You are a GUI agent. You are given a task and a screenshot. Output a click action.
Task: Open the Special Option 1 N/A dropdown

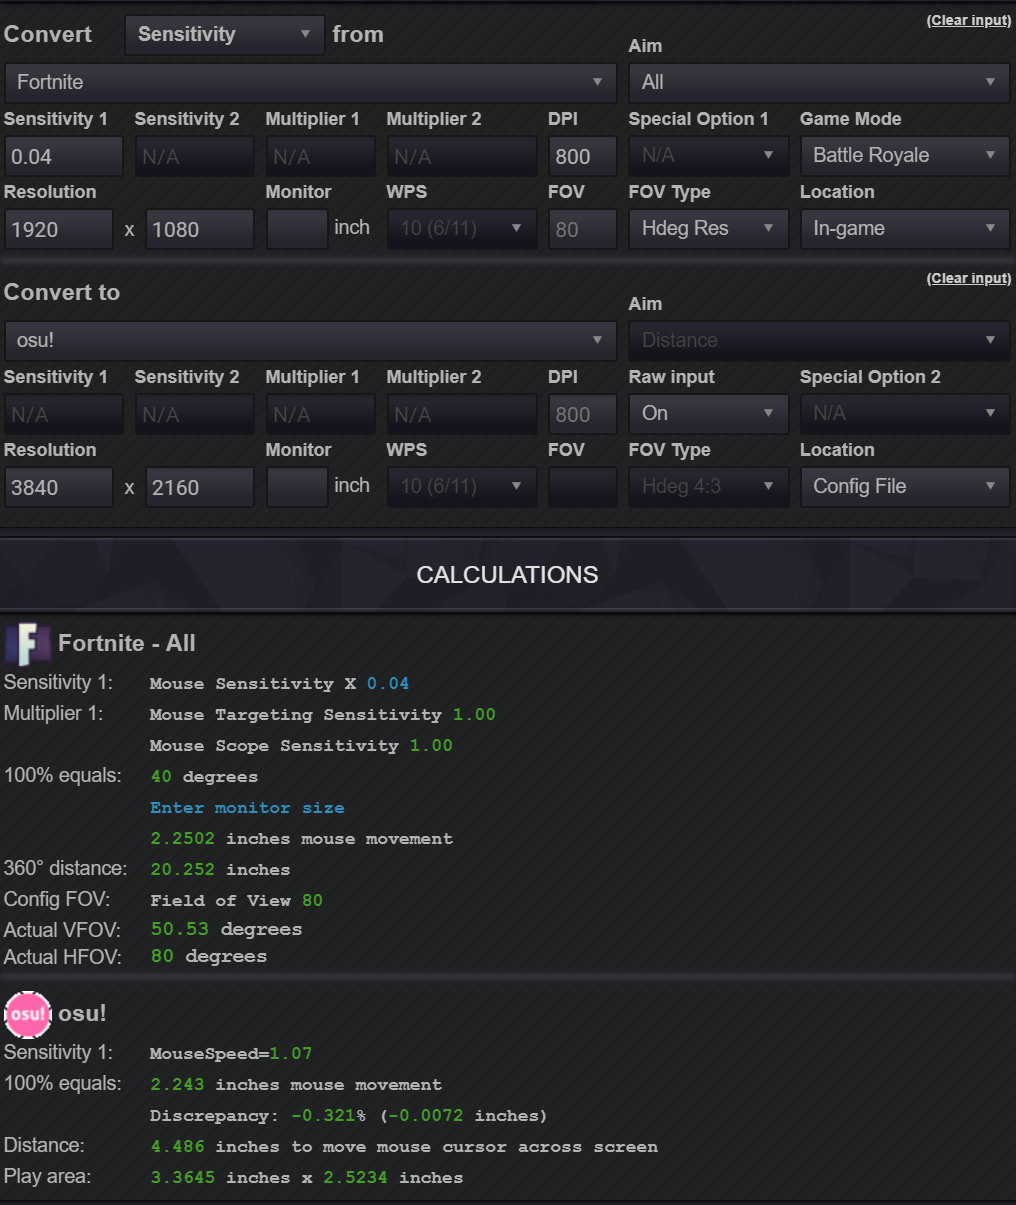[709, 156]
